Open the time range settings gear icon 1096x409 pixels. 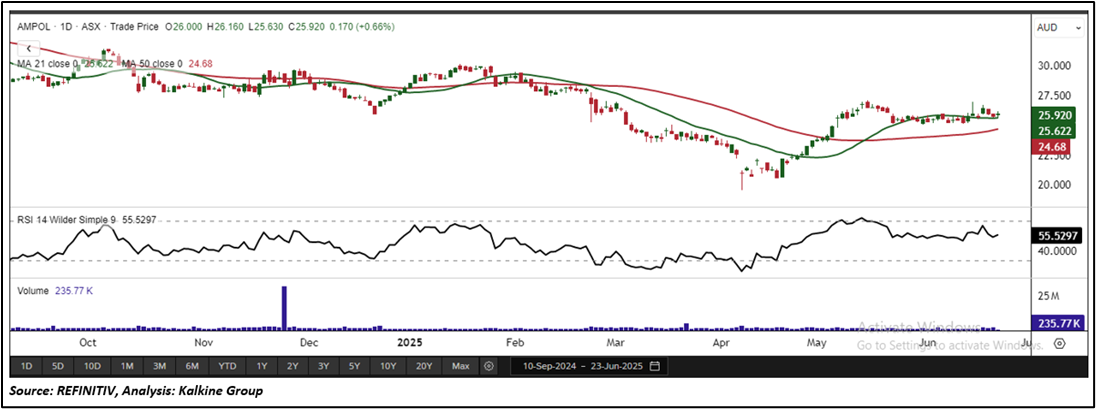pyautogui.click(x=489, y=366)
